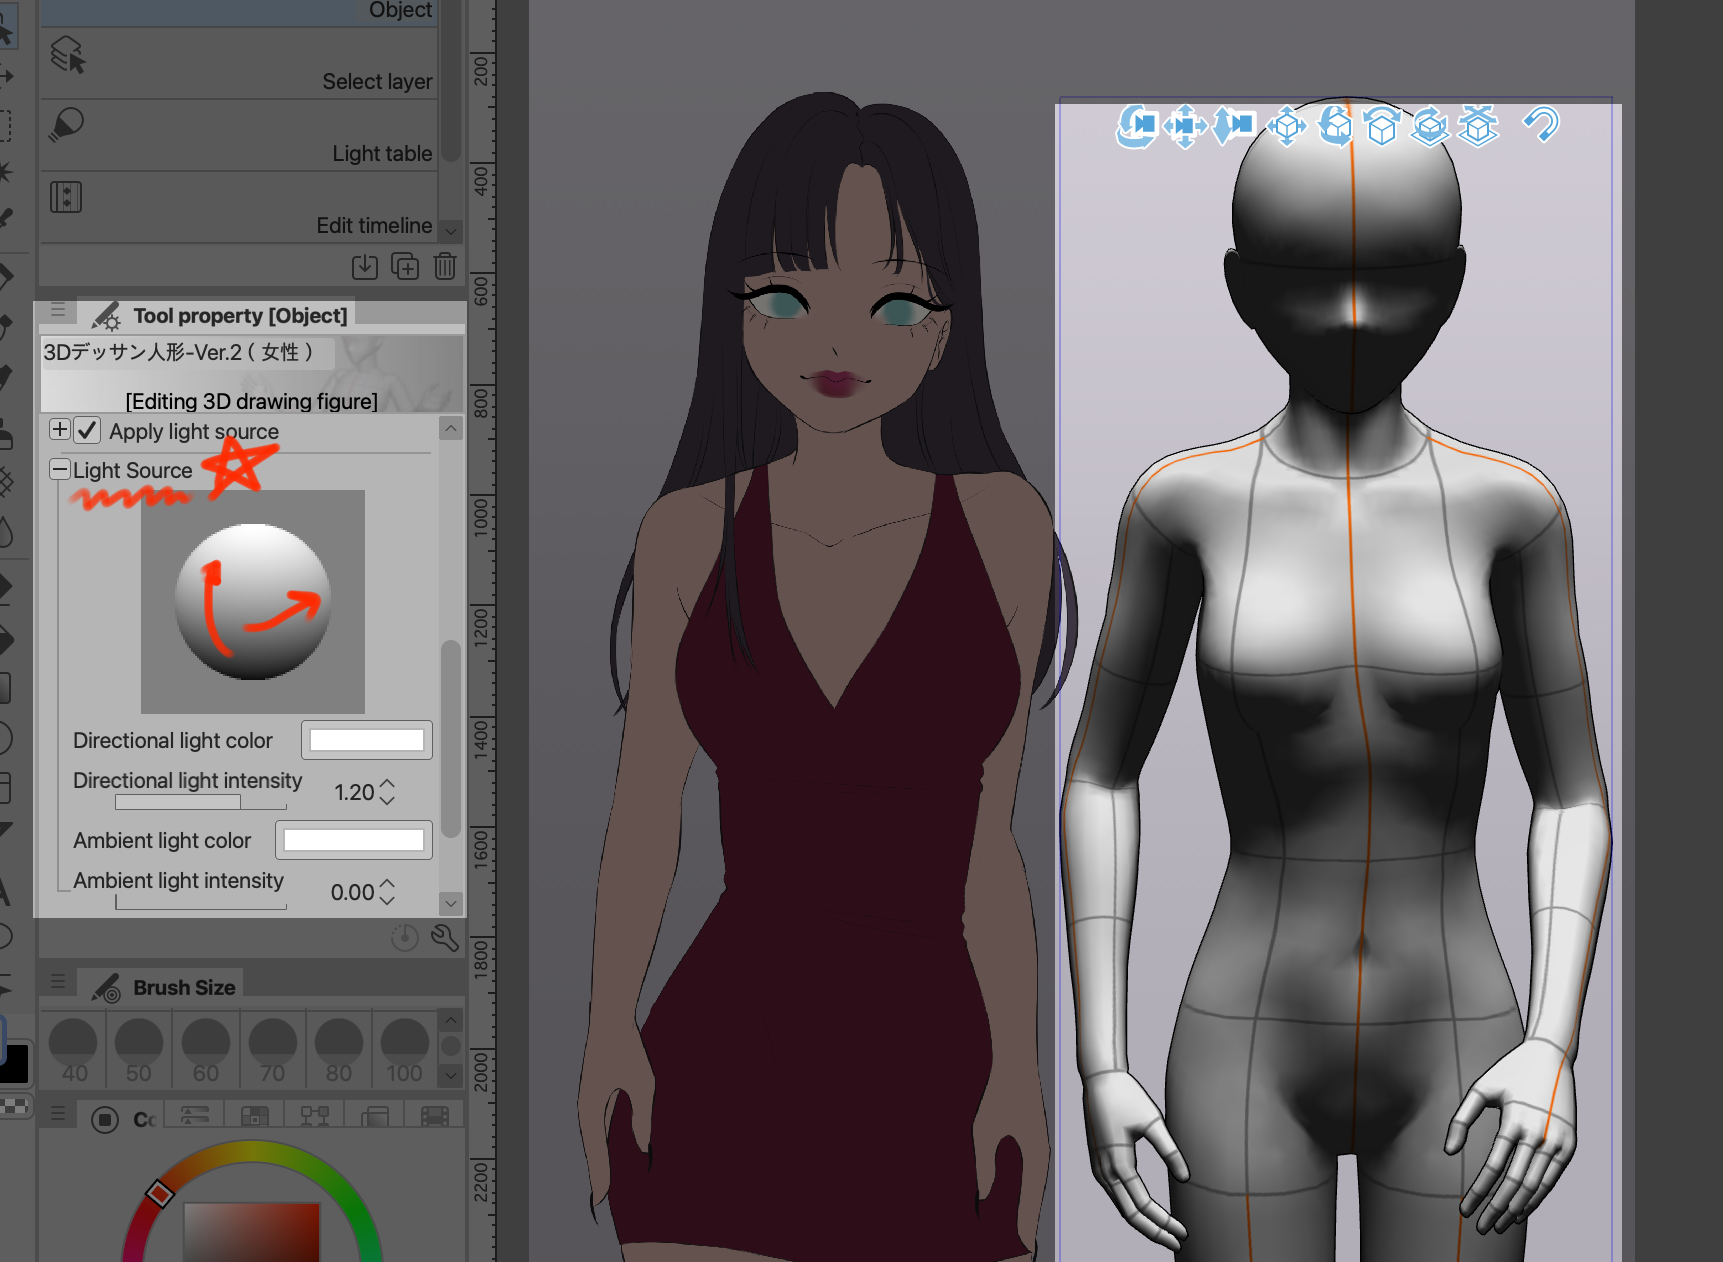Pick a shade in color wheel square
Screen dimensions: 1723x1262
click(x=251, y=1232)
